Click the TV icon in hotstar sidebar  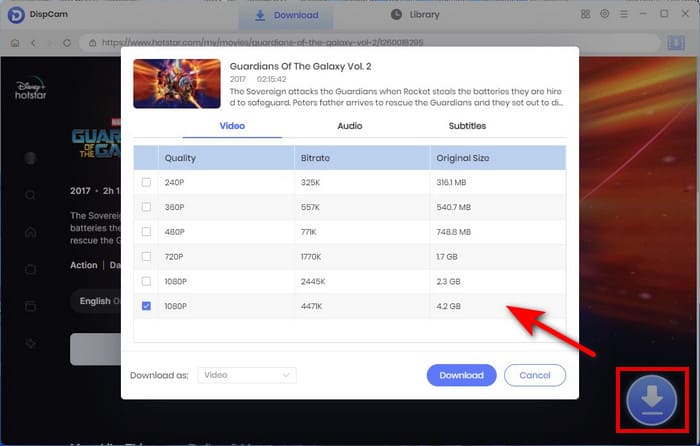pyautogui.click(x=30, y=269)
